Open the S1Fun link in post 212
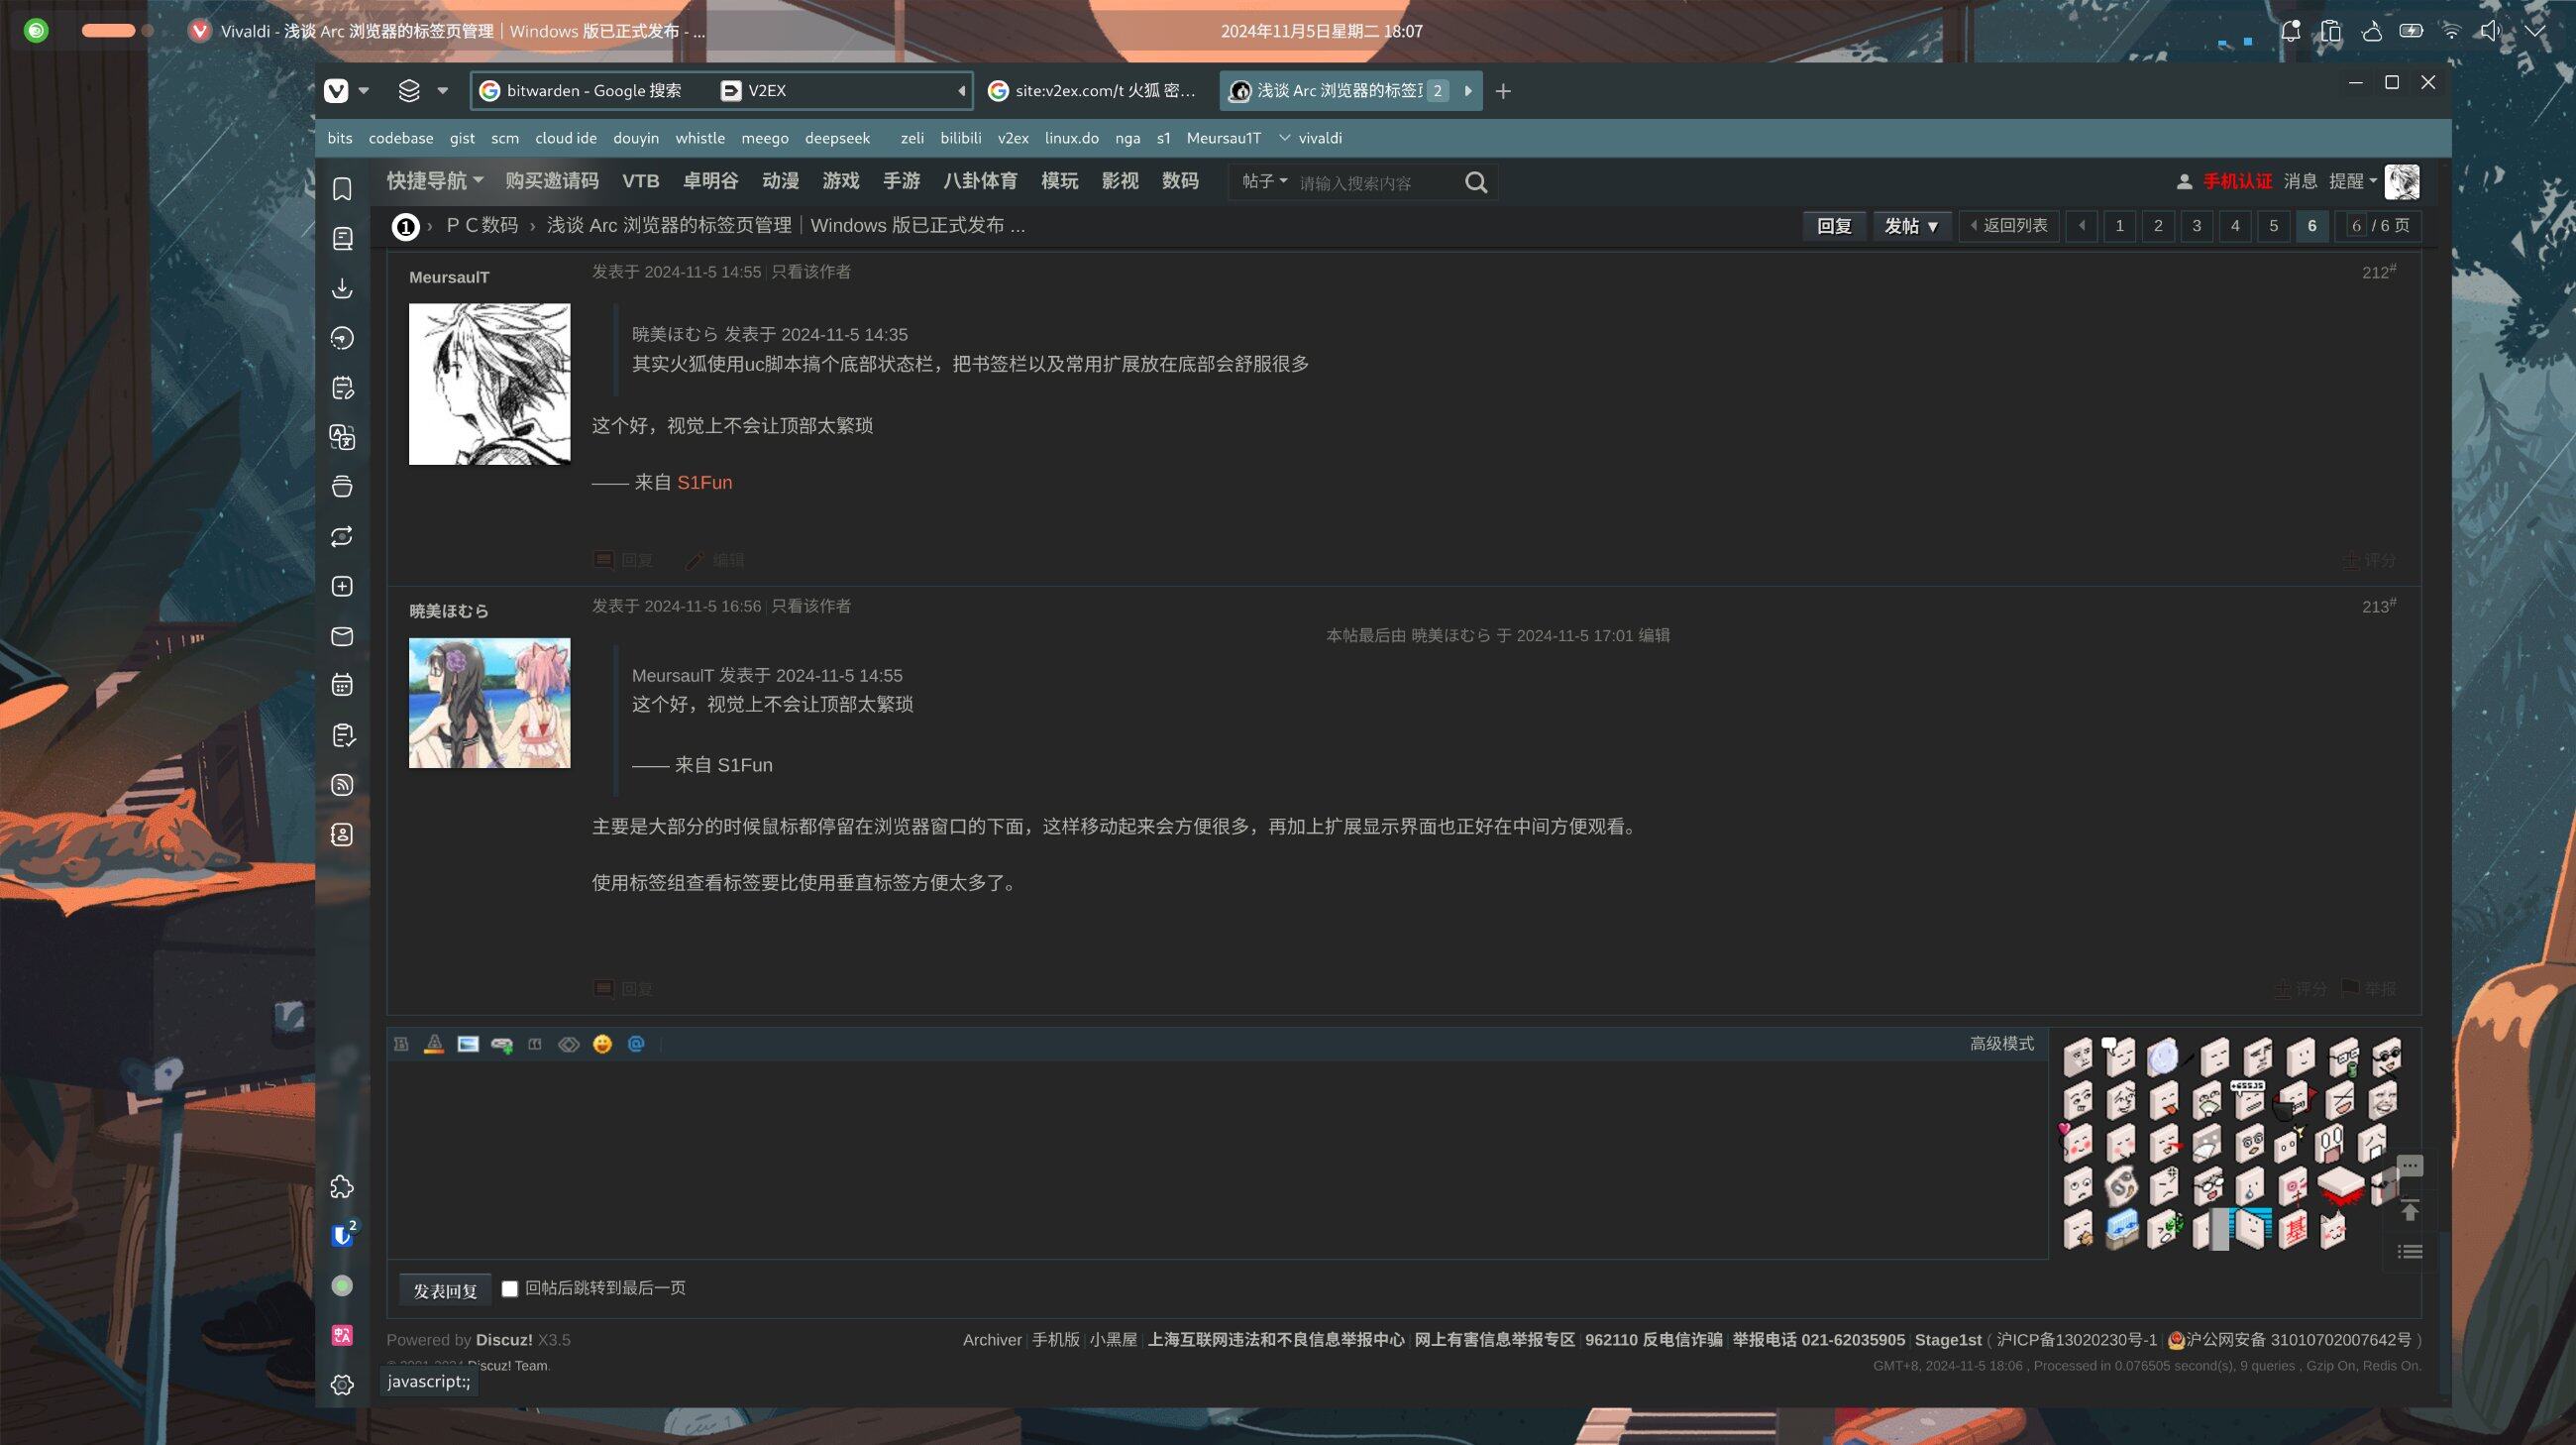The height and width of the screenshot is (1445, 2576). (x=704, y=483)
